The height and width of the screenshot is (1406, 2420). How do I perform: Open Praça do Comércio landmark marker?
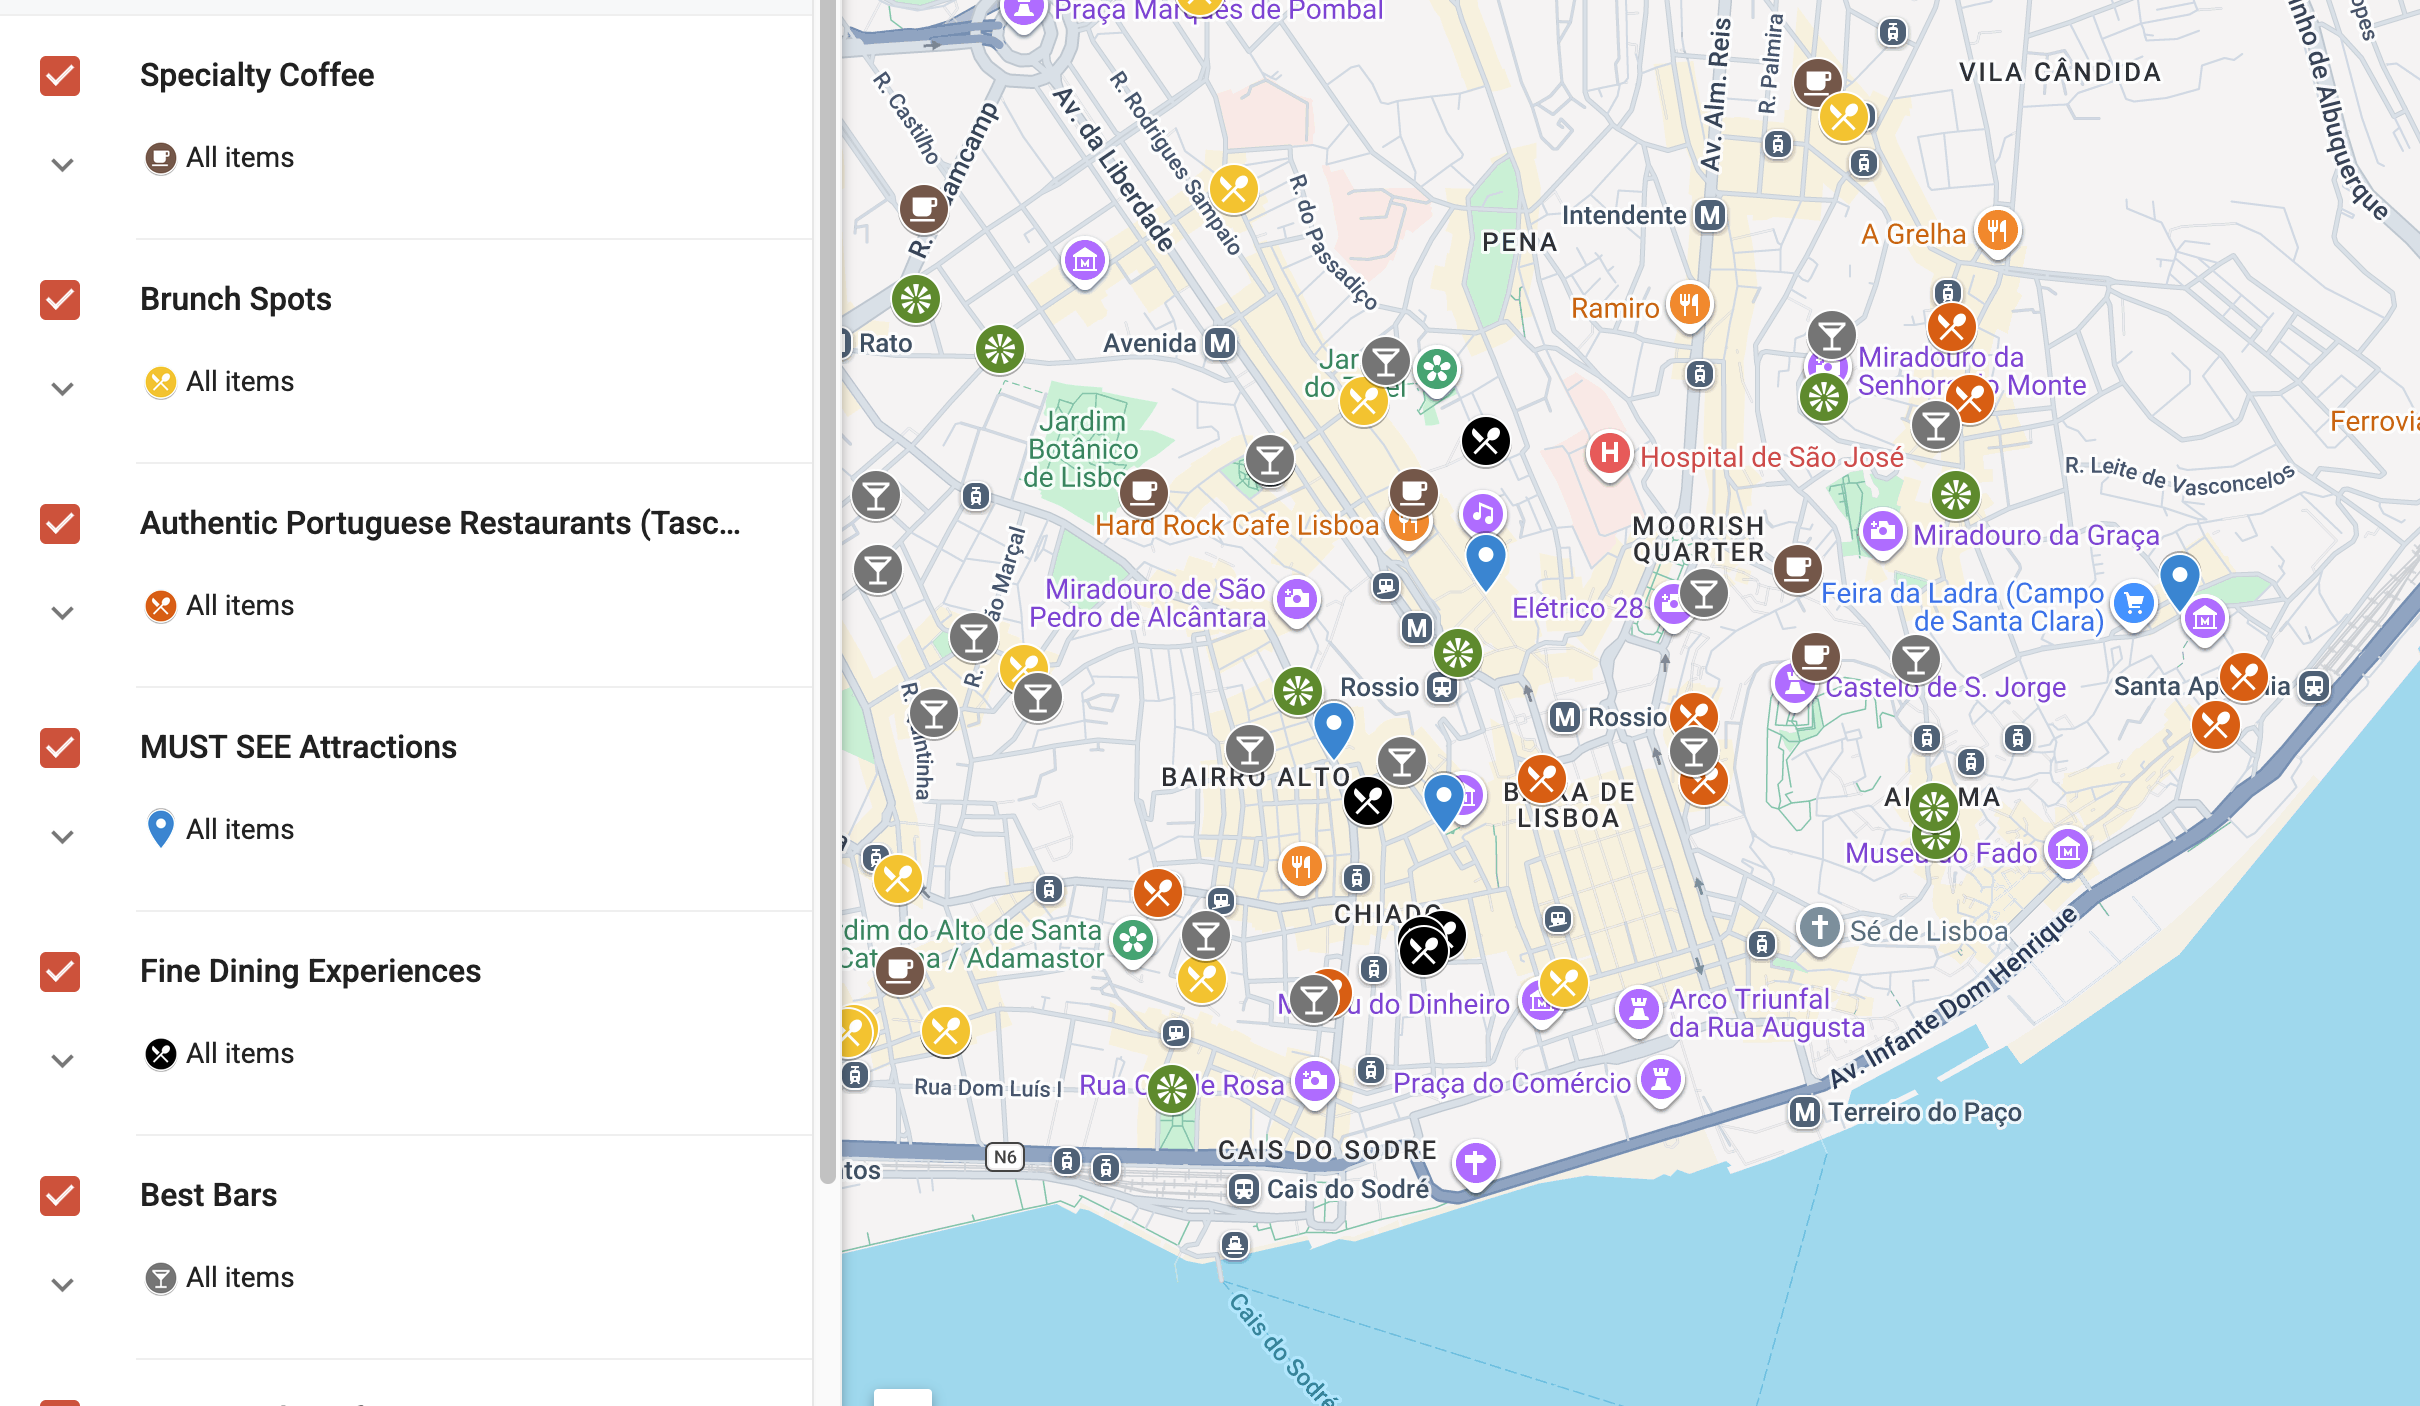click(1661, 1081)
